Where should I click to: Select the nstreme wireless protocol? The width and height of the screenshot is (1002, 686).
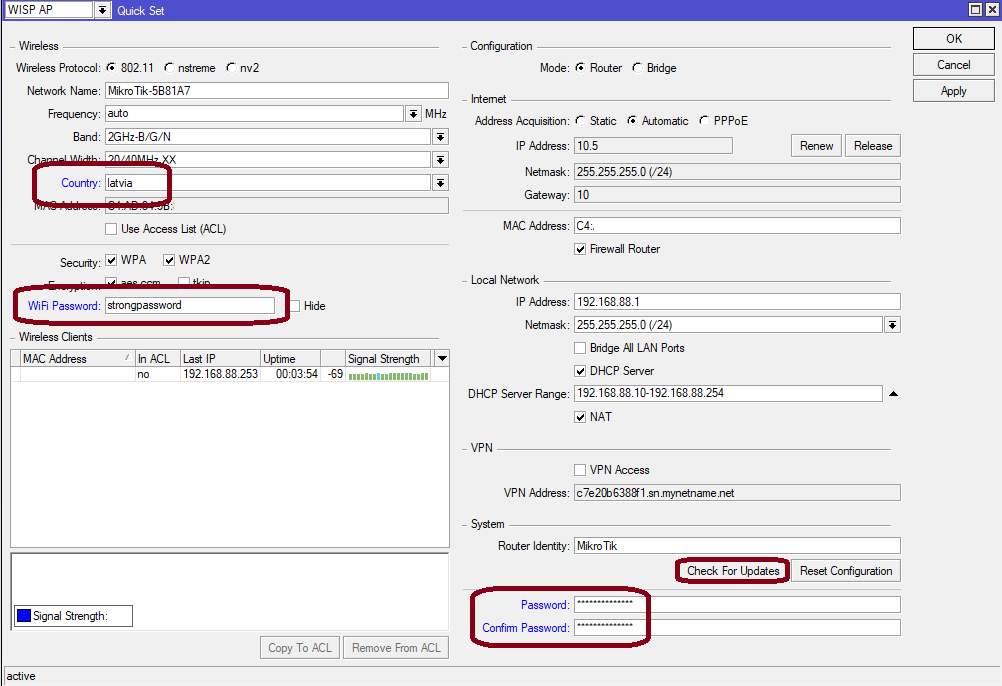pyautogui.click(x=169, y=68)
